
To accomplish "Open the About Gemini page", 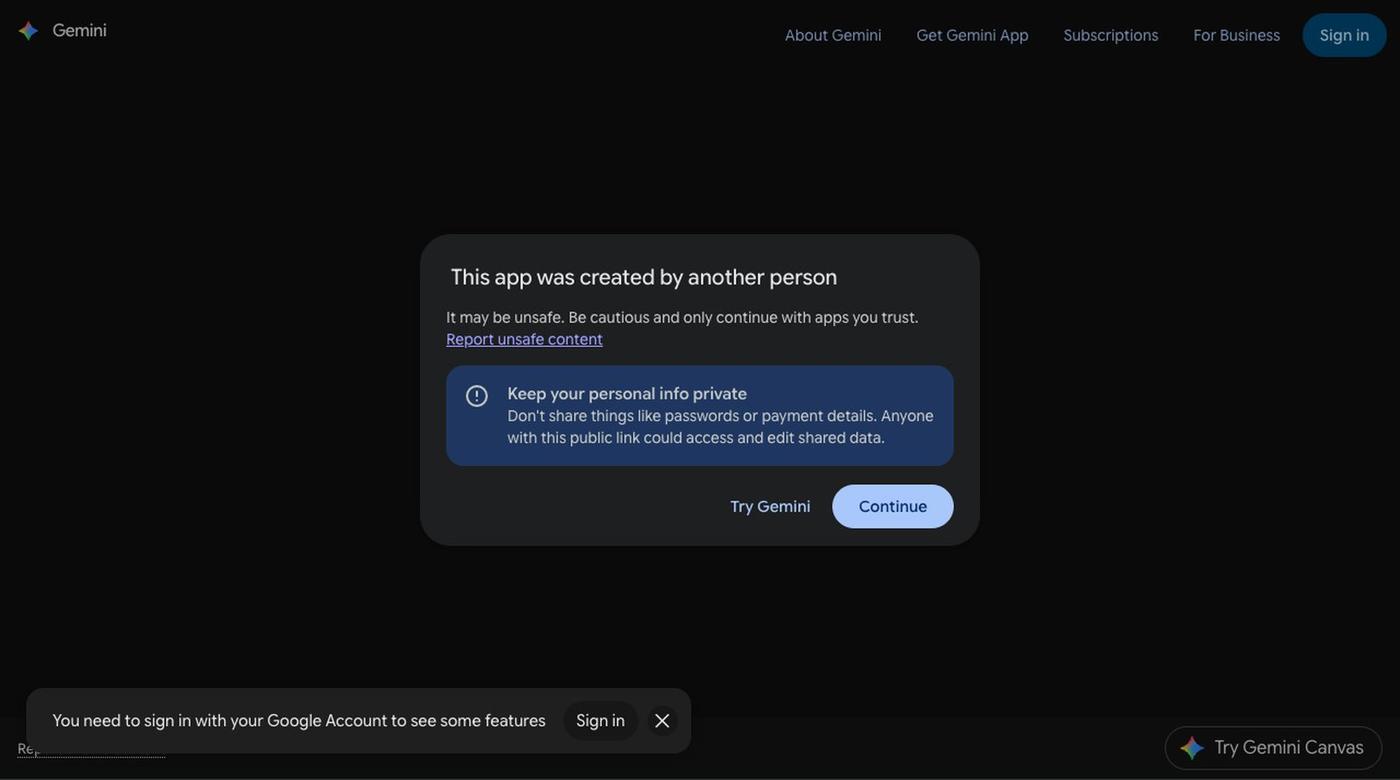I will coord(833,35).
